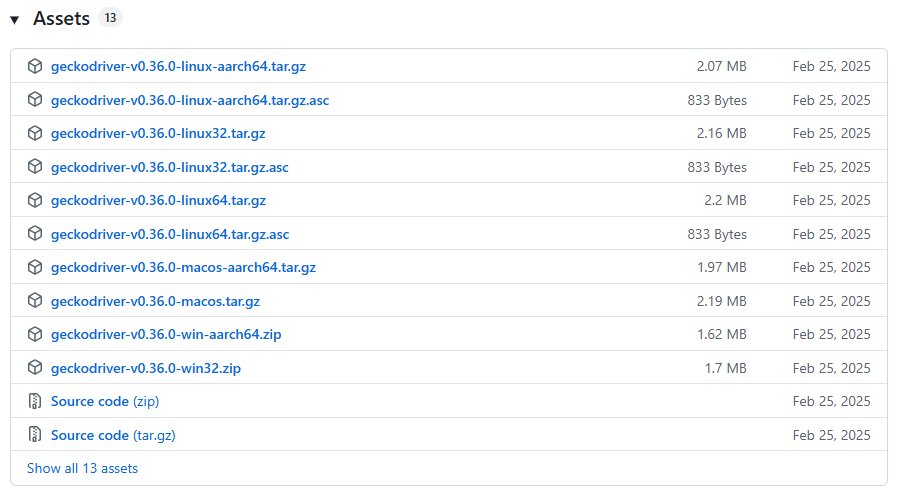Download geckodriver-v0.36.0-linux32.tar.gz.asc signature

170,167
